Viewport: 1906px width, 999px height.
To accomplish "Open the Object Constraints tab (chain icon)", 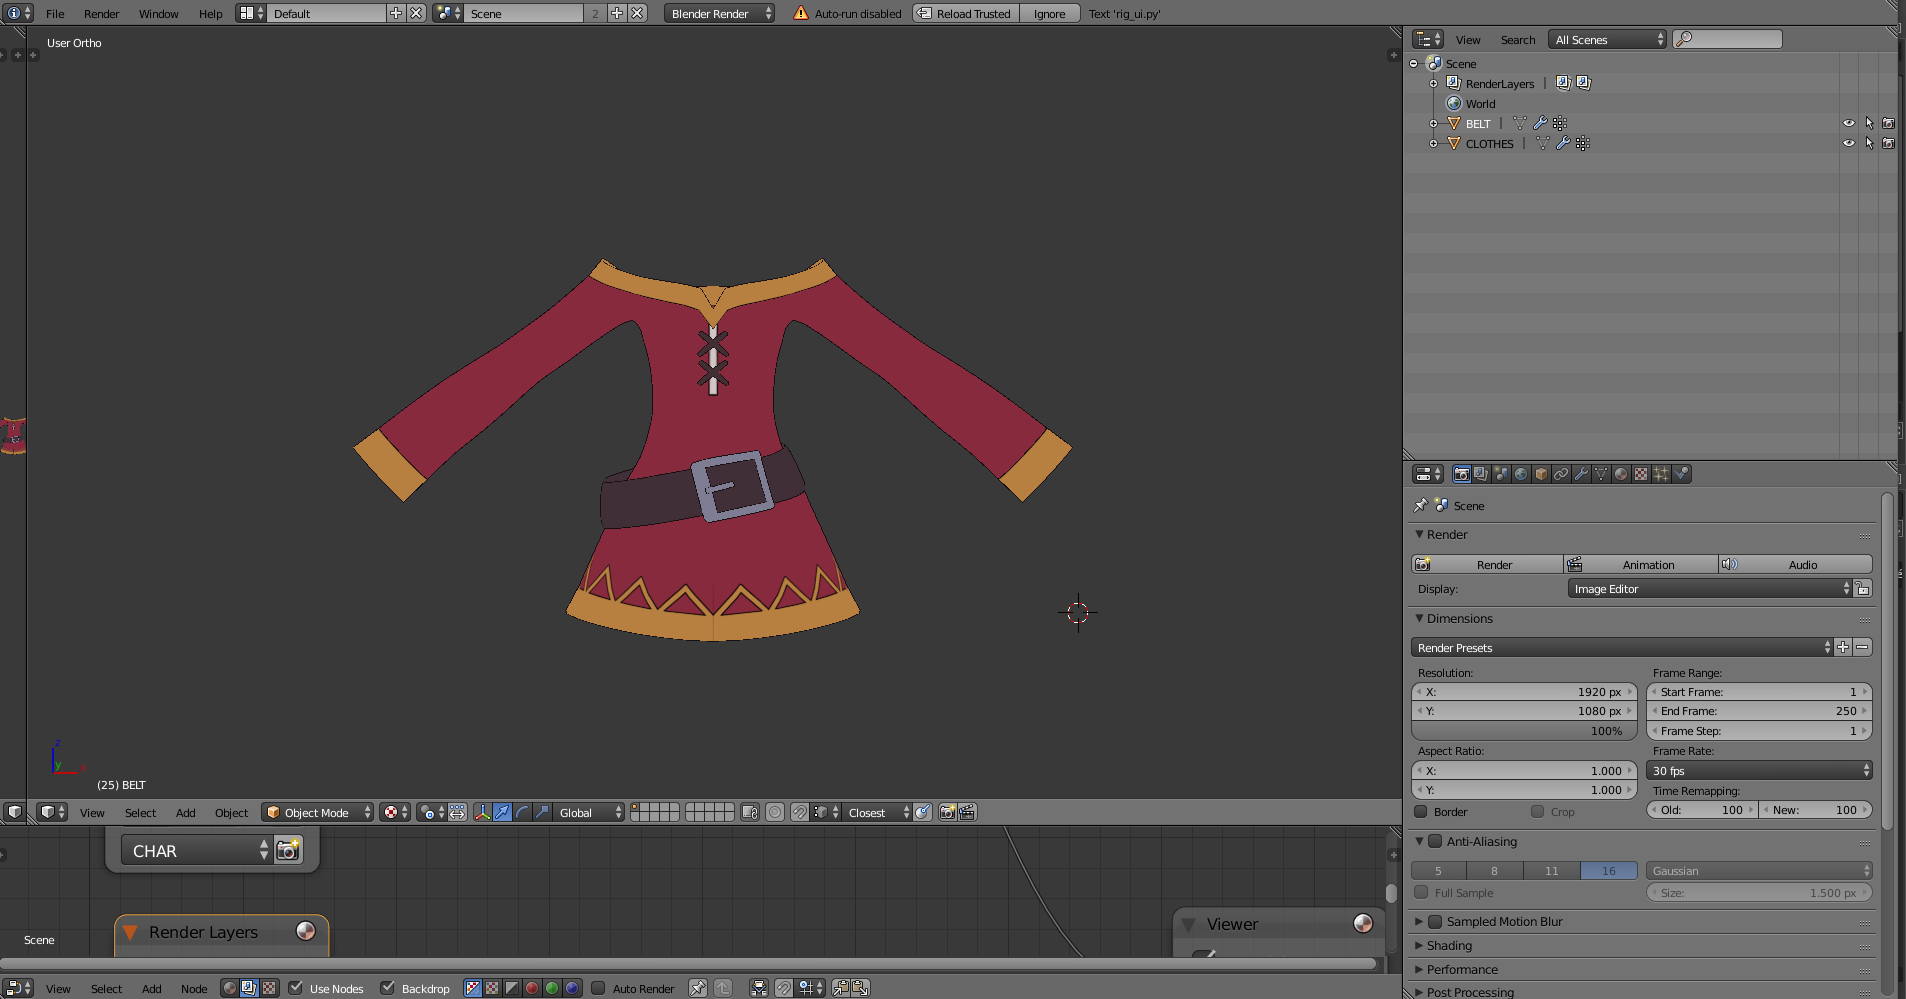I will (1561, 474).
